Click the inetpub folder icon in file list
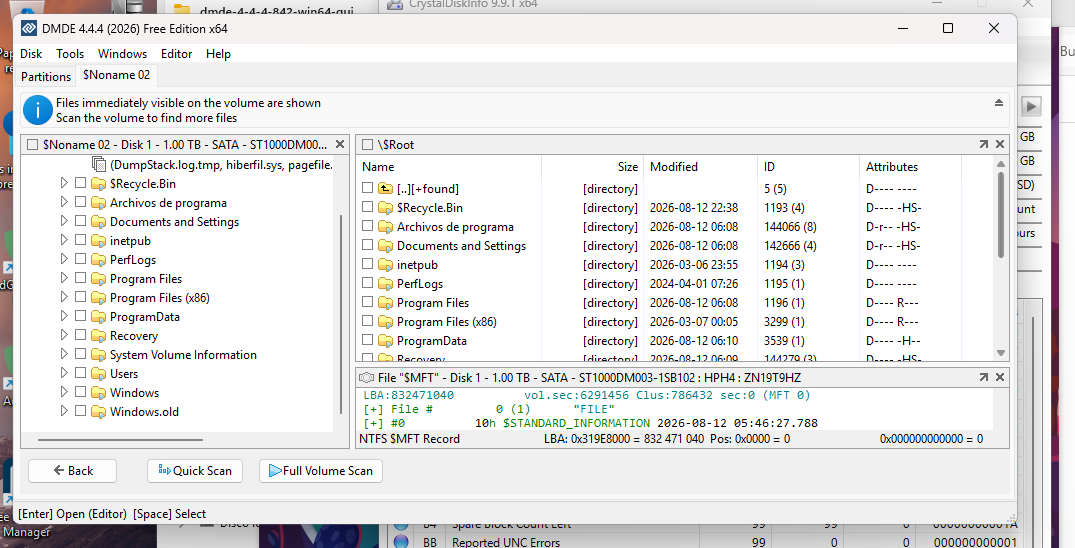Viewport: 1075px width, 548px height. pyautogui.click(x=385, y=265)
